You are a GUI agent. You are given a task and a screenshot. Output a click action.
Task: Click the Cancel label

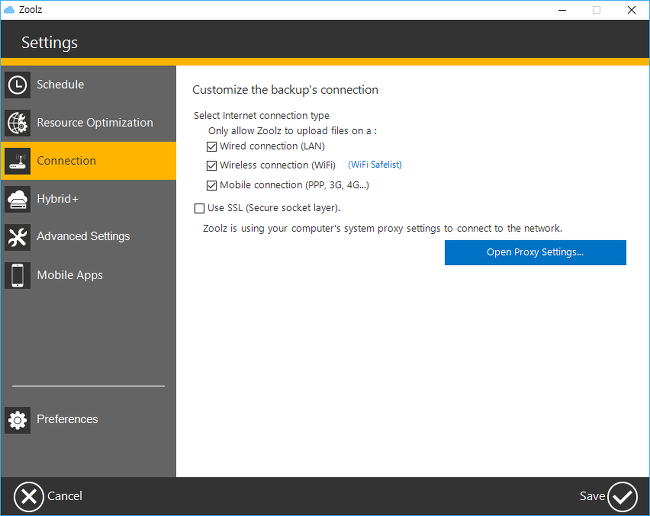point(65,496)
